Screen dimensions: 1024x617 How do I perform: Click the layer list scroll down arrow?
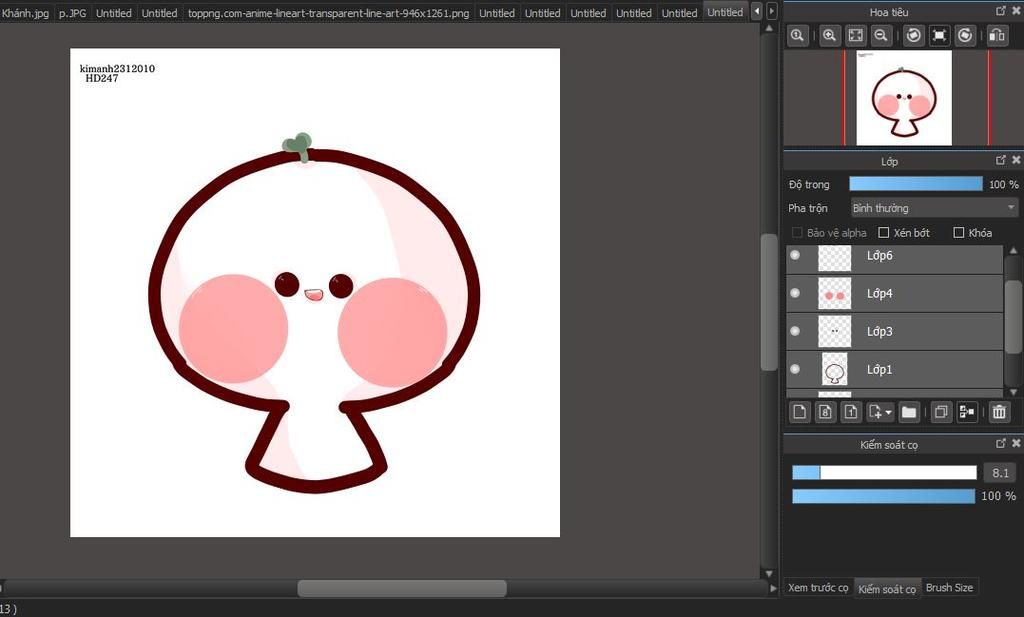tap(1013, 392)
